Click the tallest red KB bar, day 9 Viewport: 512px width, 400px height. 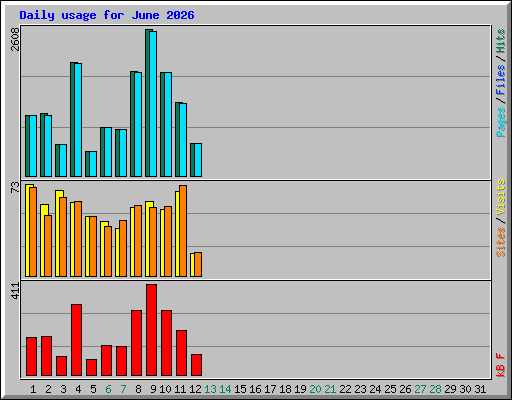(151, 330)
